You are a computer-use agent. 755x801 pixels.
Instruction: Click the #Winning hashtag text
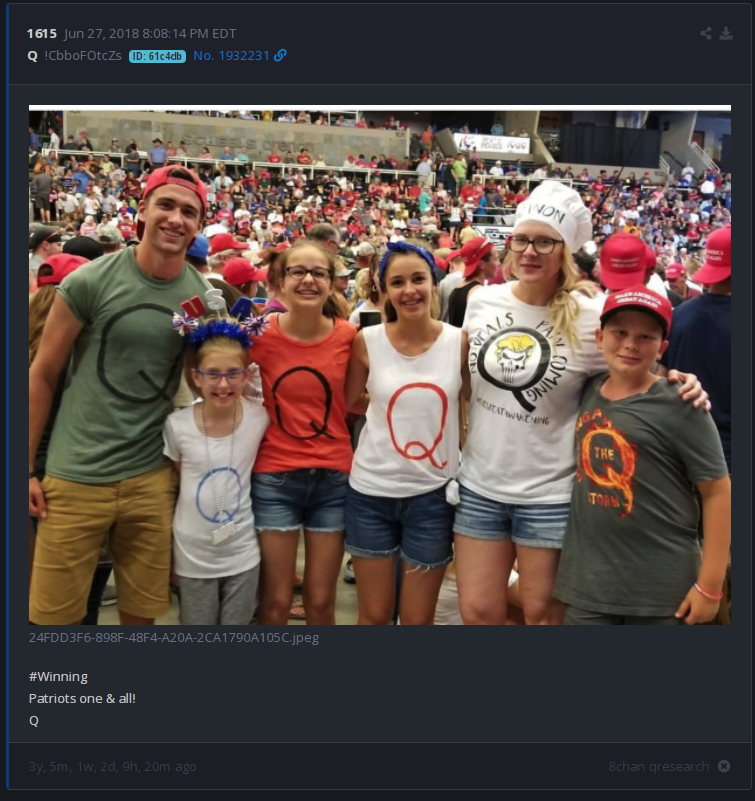coord(58,676)
